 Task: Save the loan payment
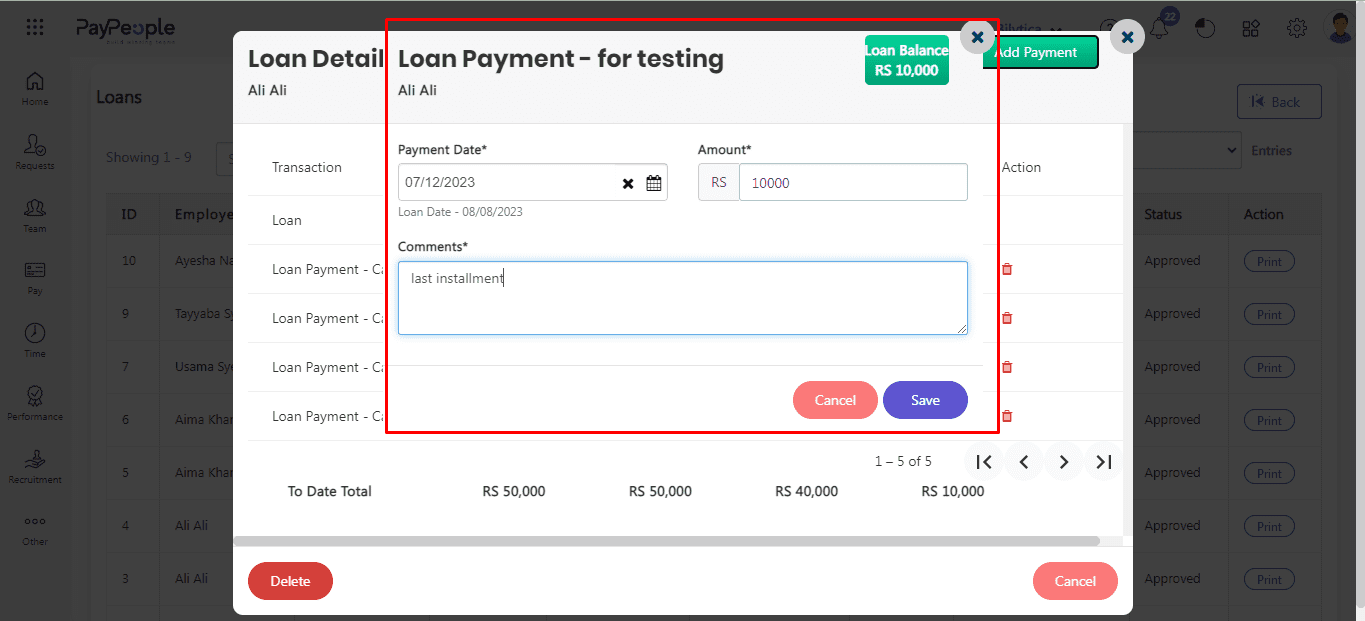925,400
